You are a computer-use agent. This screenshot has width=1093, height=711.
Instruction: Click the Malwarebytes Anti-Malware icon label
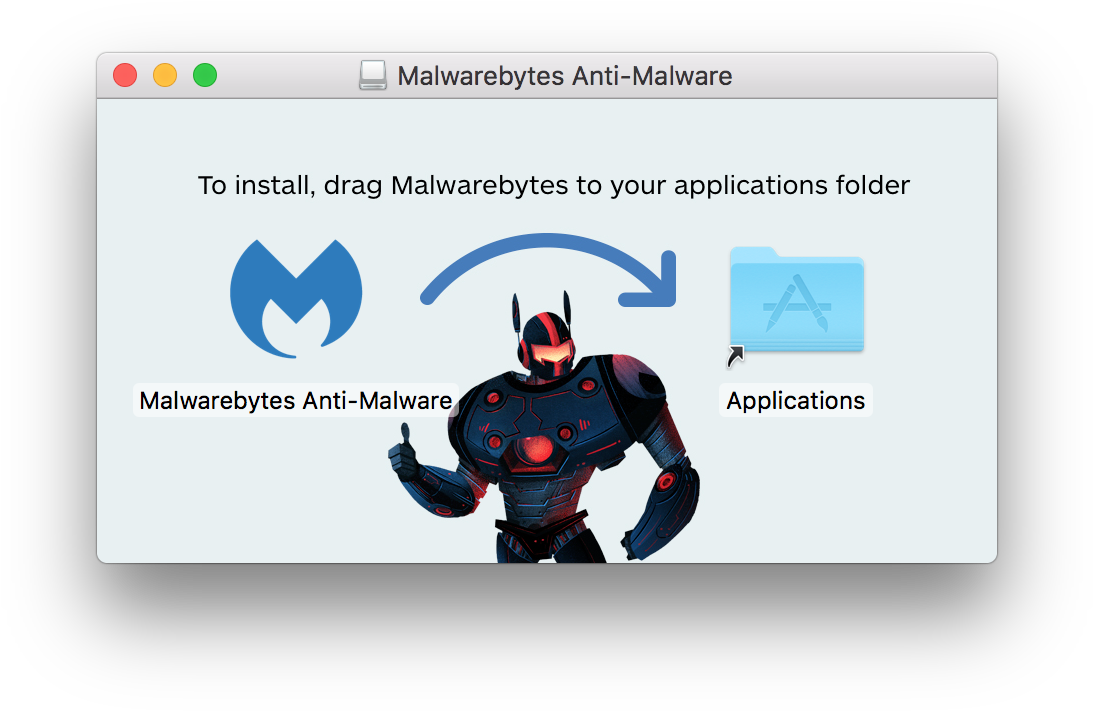pos(296,401)
